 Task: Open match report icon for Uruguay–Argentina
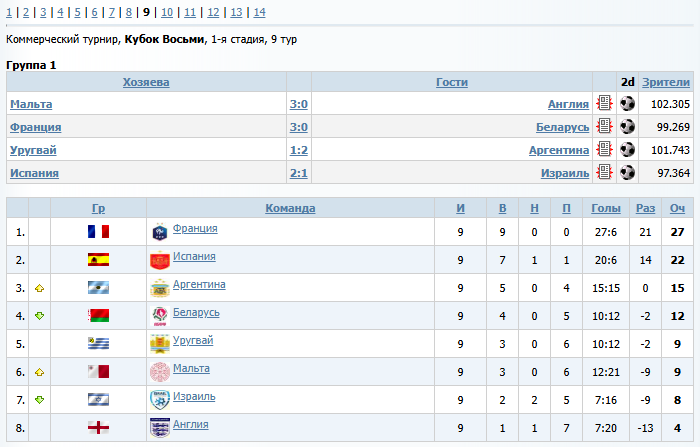[x=604, y=149]
